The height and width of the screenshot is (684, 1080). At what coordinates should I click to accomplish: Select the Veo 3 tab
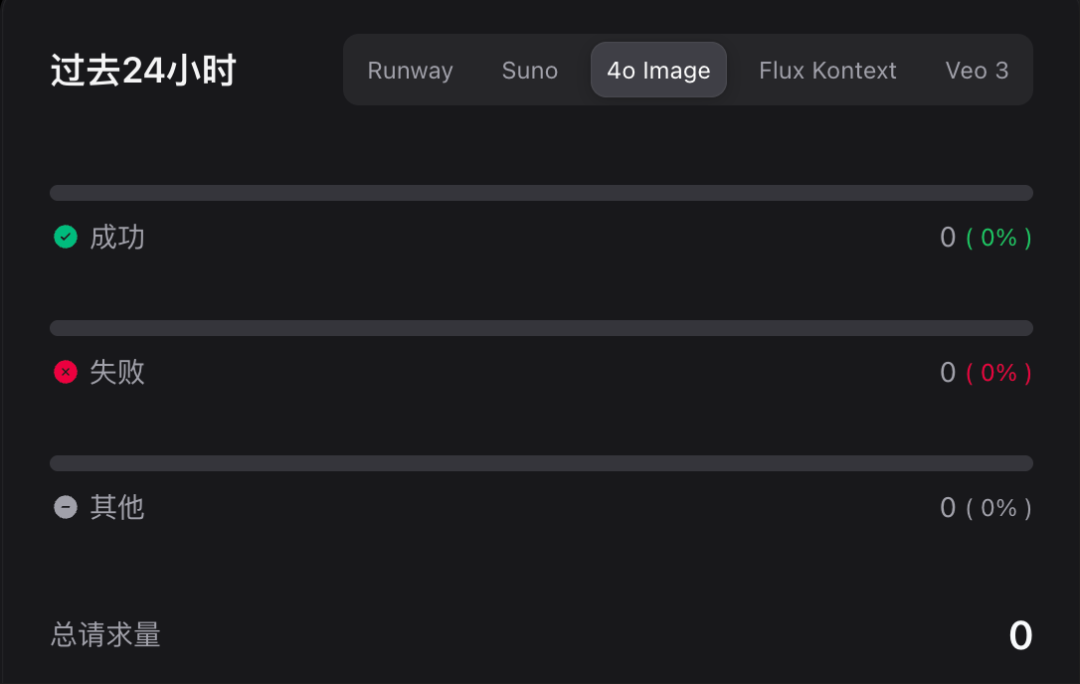click(x=977, y=70)
